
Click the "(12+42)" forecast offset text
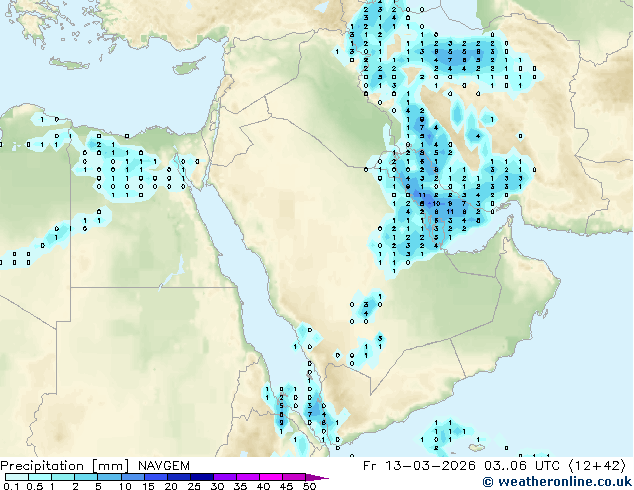[x=597, y=466]
